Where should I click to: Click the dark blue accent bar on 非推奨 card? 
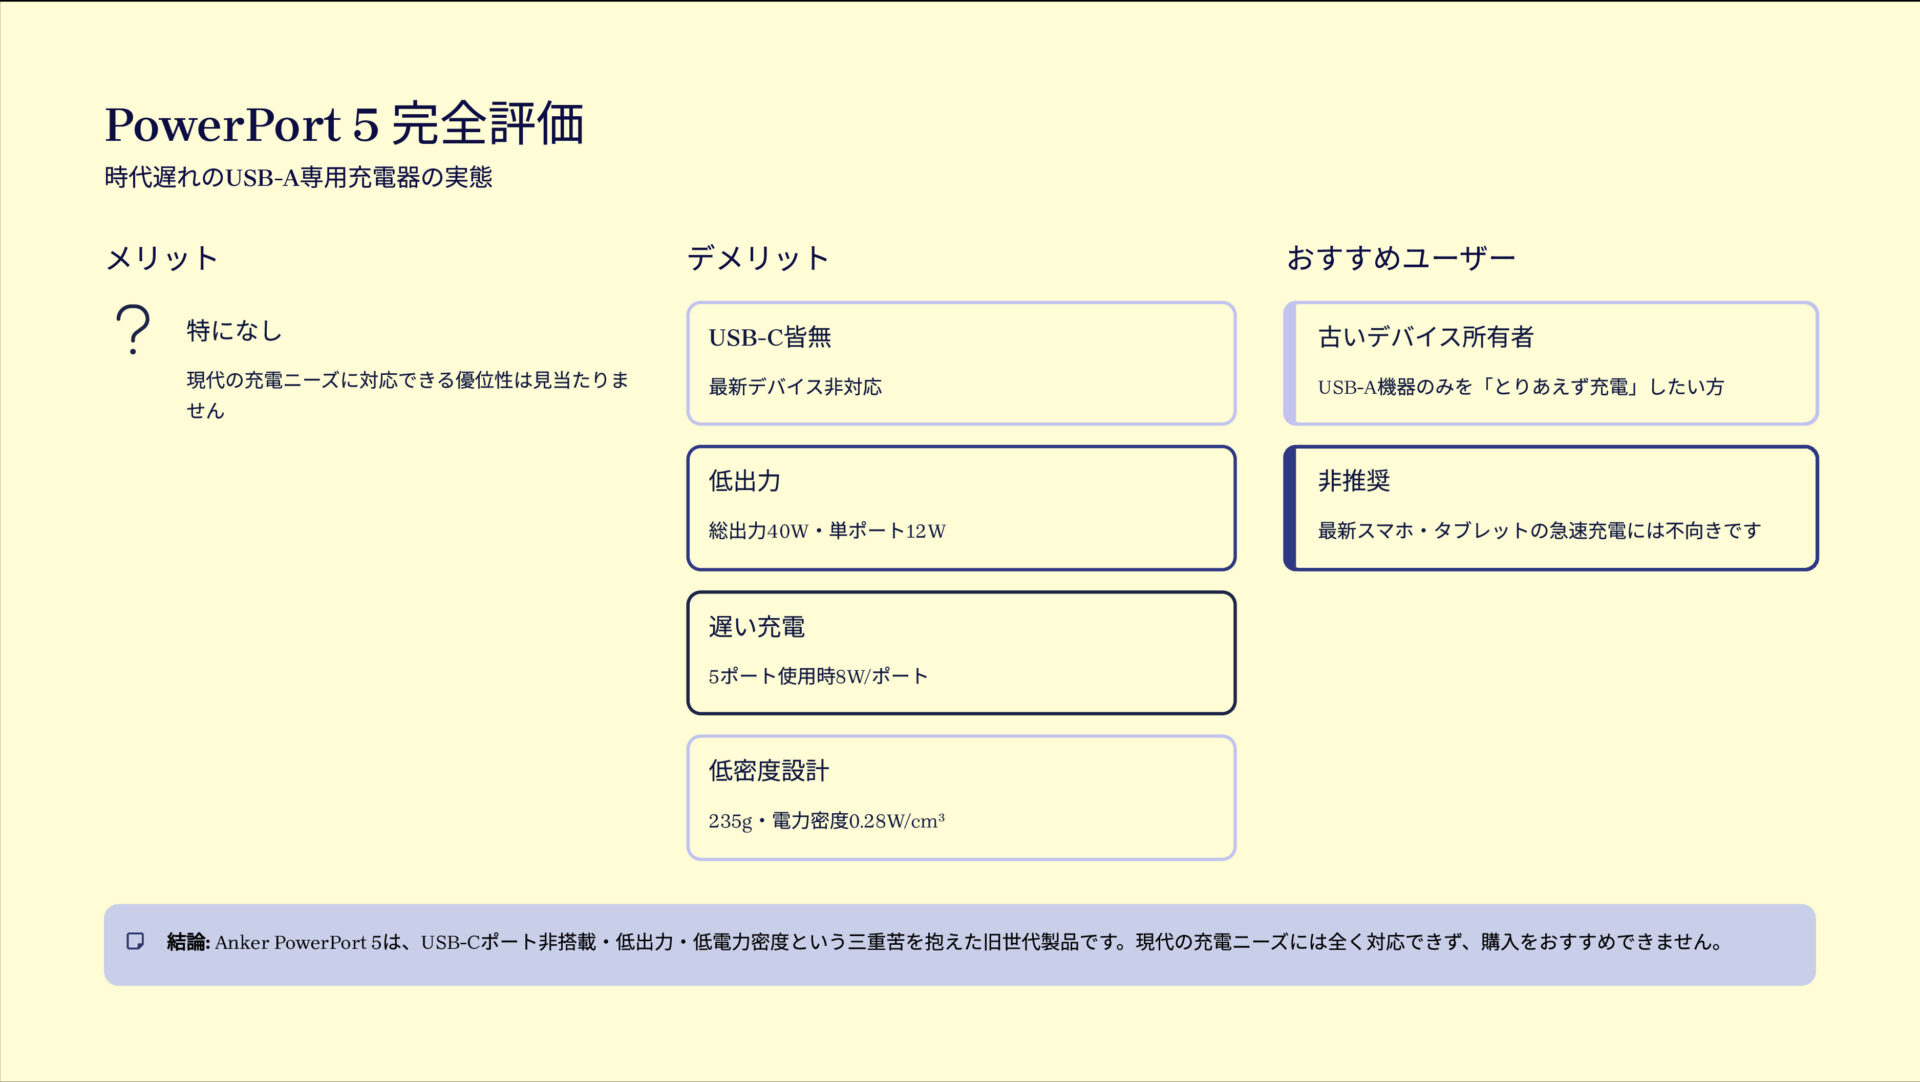[x=1290, y=508]
